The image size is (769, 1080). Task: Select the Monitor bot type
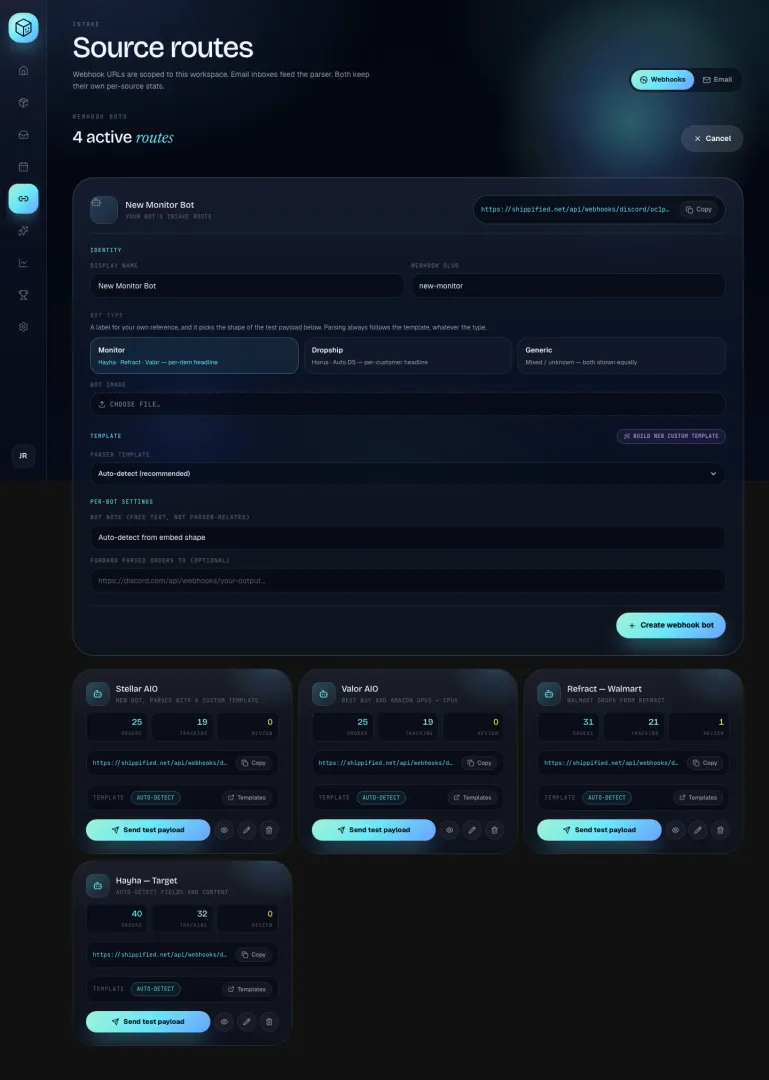[194, 355]
